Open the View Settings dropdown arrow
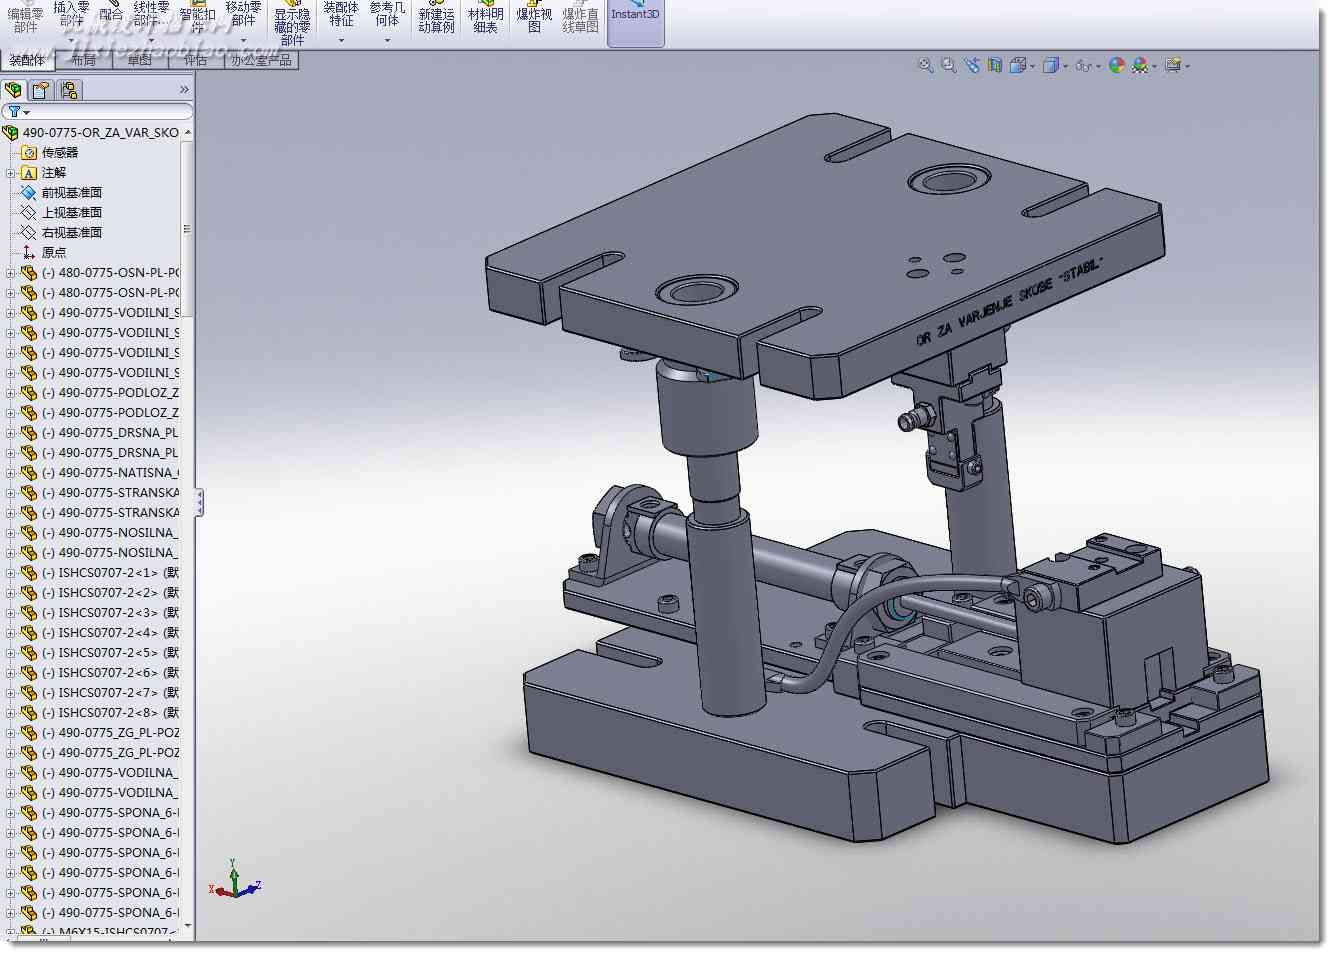The image size is (1334, 956). point(1187,67)
